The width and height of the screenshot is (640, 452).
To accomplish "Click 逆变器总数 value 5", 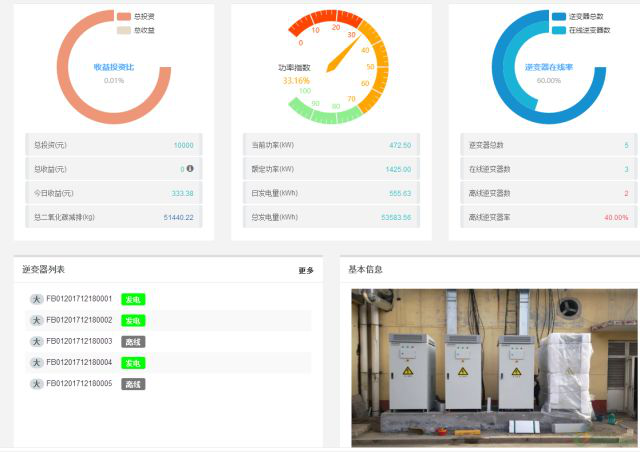I will [627, 145].
